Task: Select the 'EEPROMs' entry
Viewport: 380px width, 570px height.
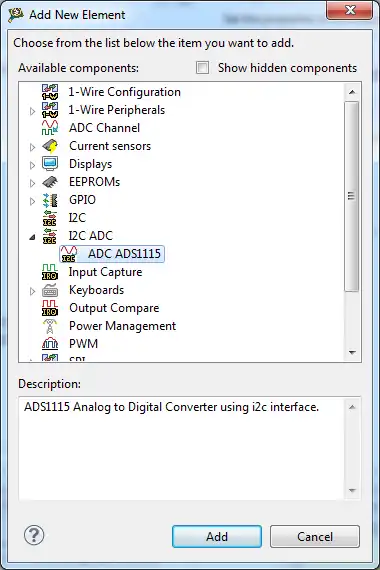Action: pyautogui.click(x=95, y=182)
